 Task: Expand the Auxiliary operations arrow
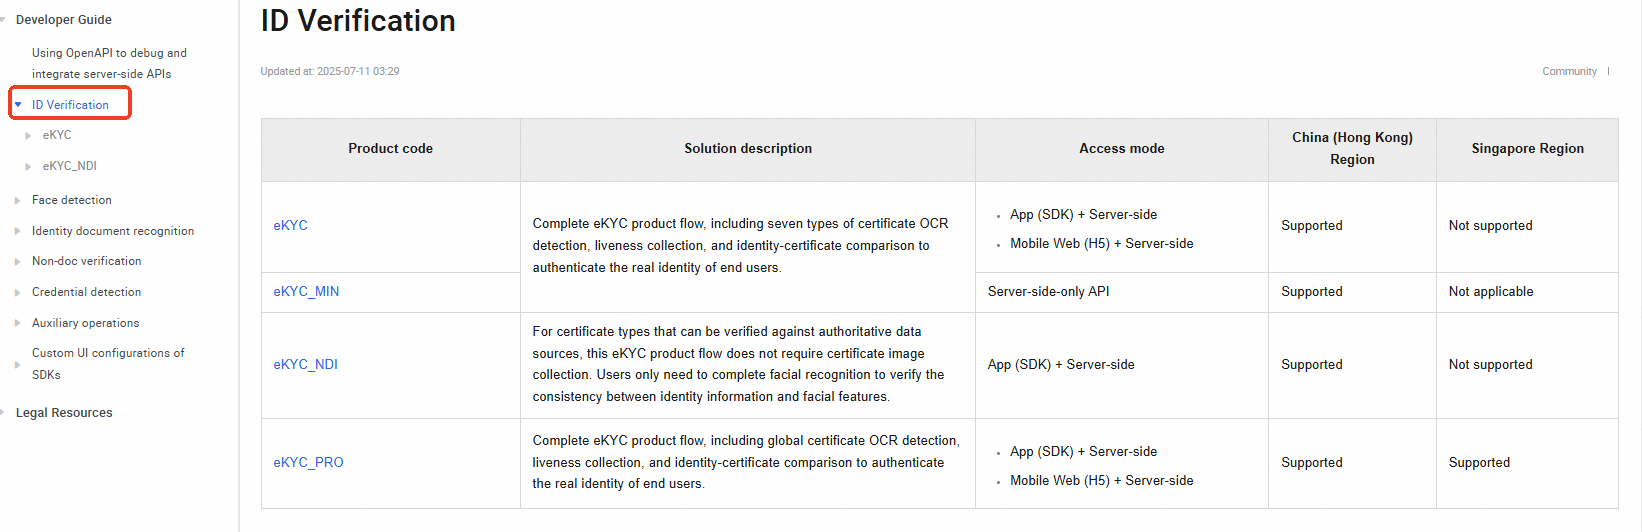(x=18, y=323)
